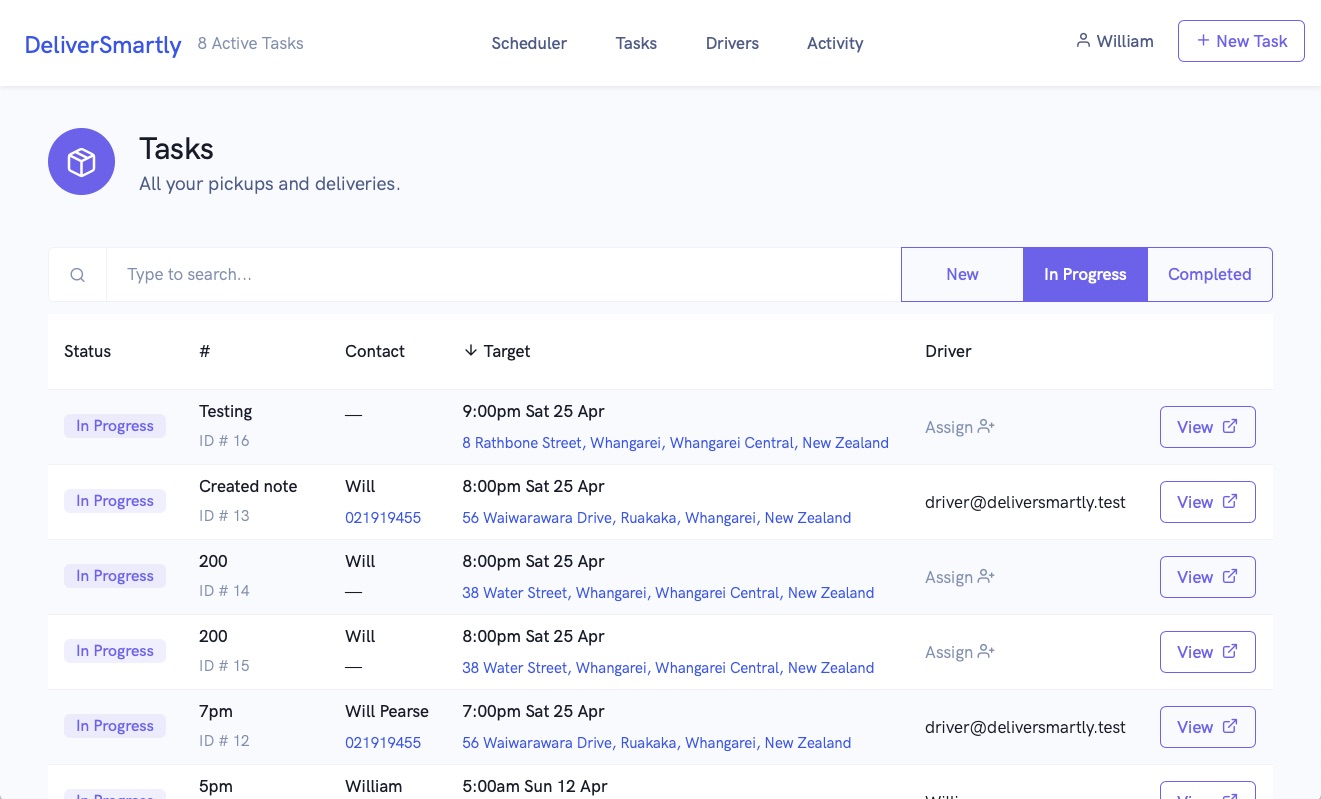This screenshot has height=799, width=1321.
Task: Focus the Type to search field
Action: 504,274
